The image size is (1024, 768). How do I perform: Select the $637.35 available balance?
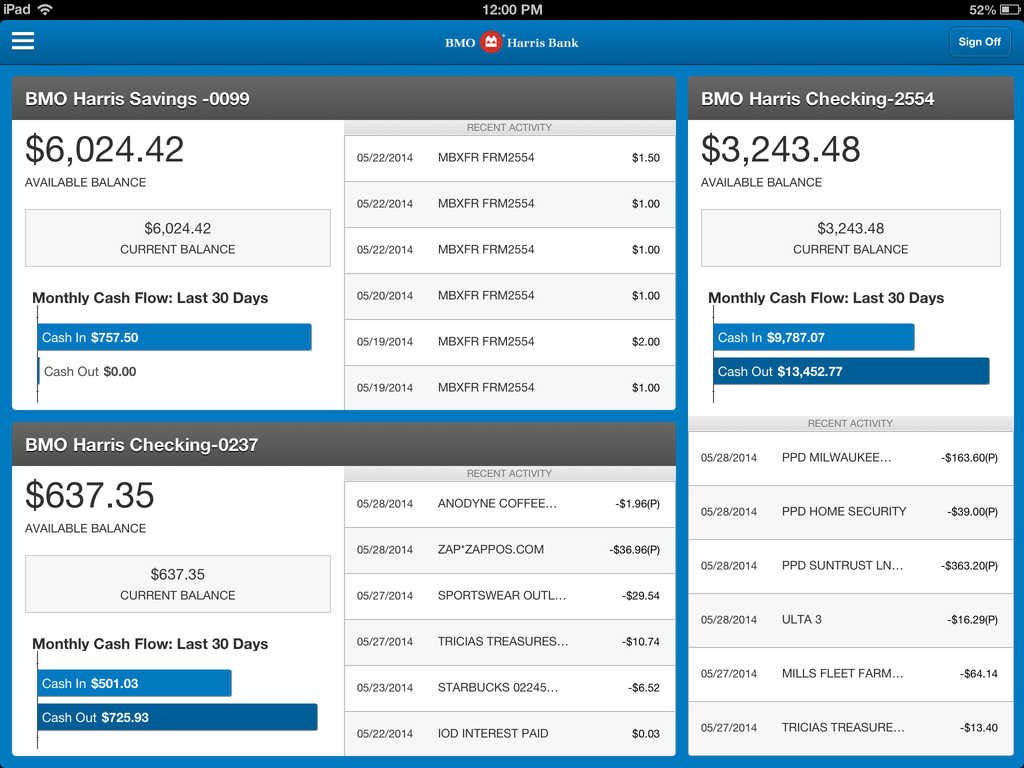pos(89,496)
